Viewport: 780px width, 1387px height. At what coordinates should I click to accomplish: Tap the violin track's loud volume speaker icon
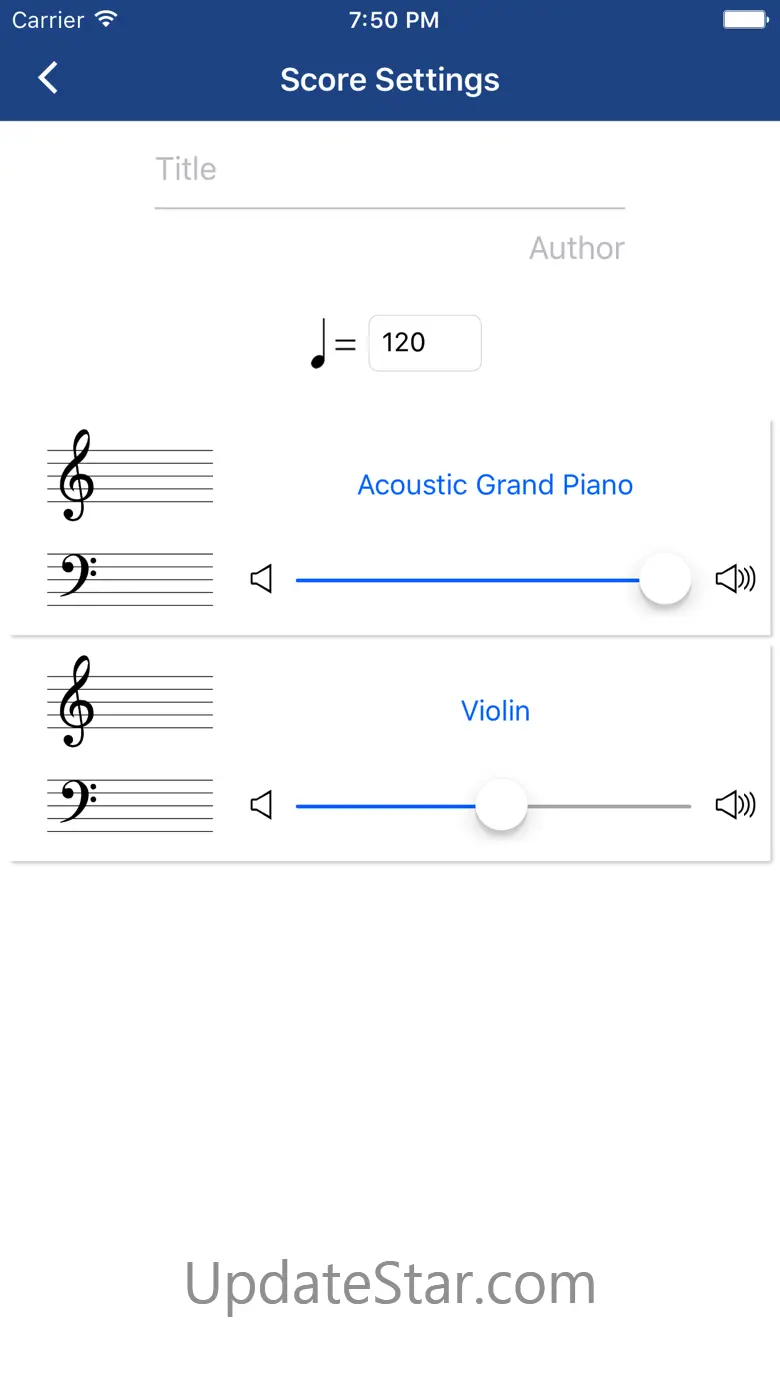(x=735, y=805)
